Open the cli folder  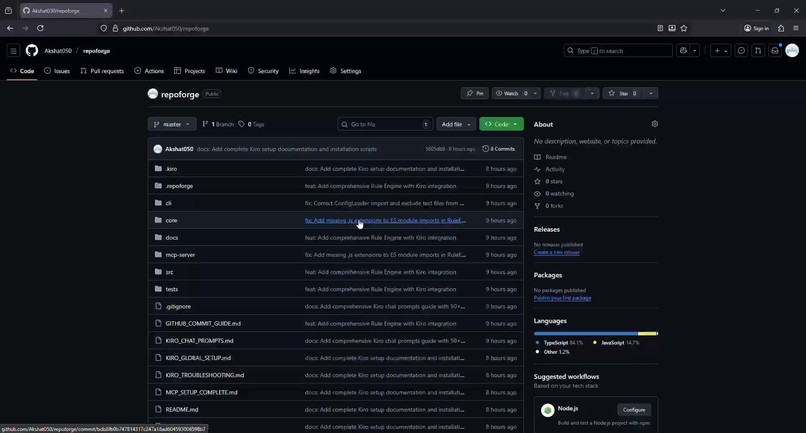click(x=168, y=203)
